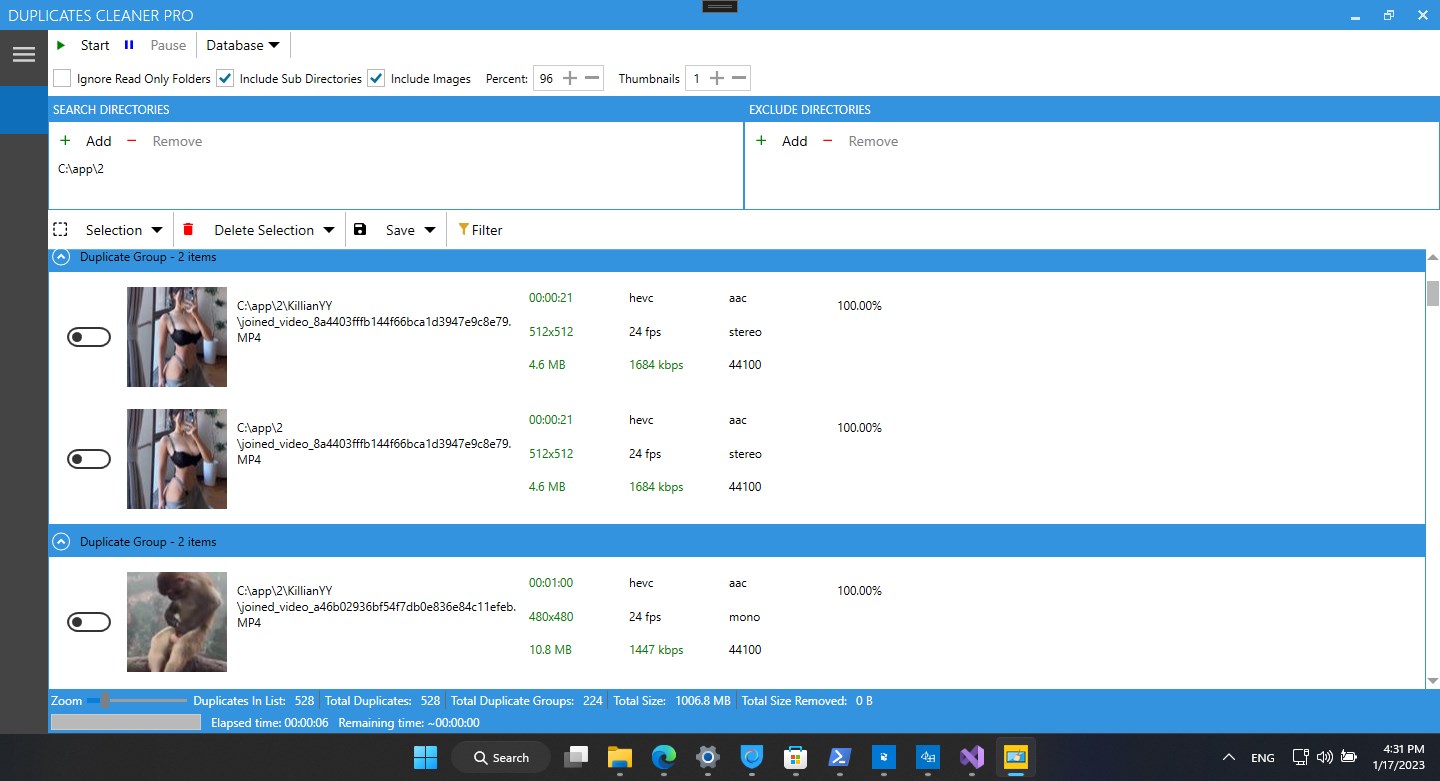Click Remove under Exclude Directories

(x=873, y=141)
